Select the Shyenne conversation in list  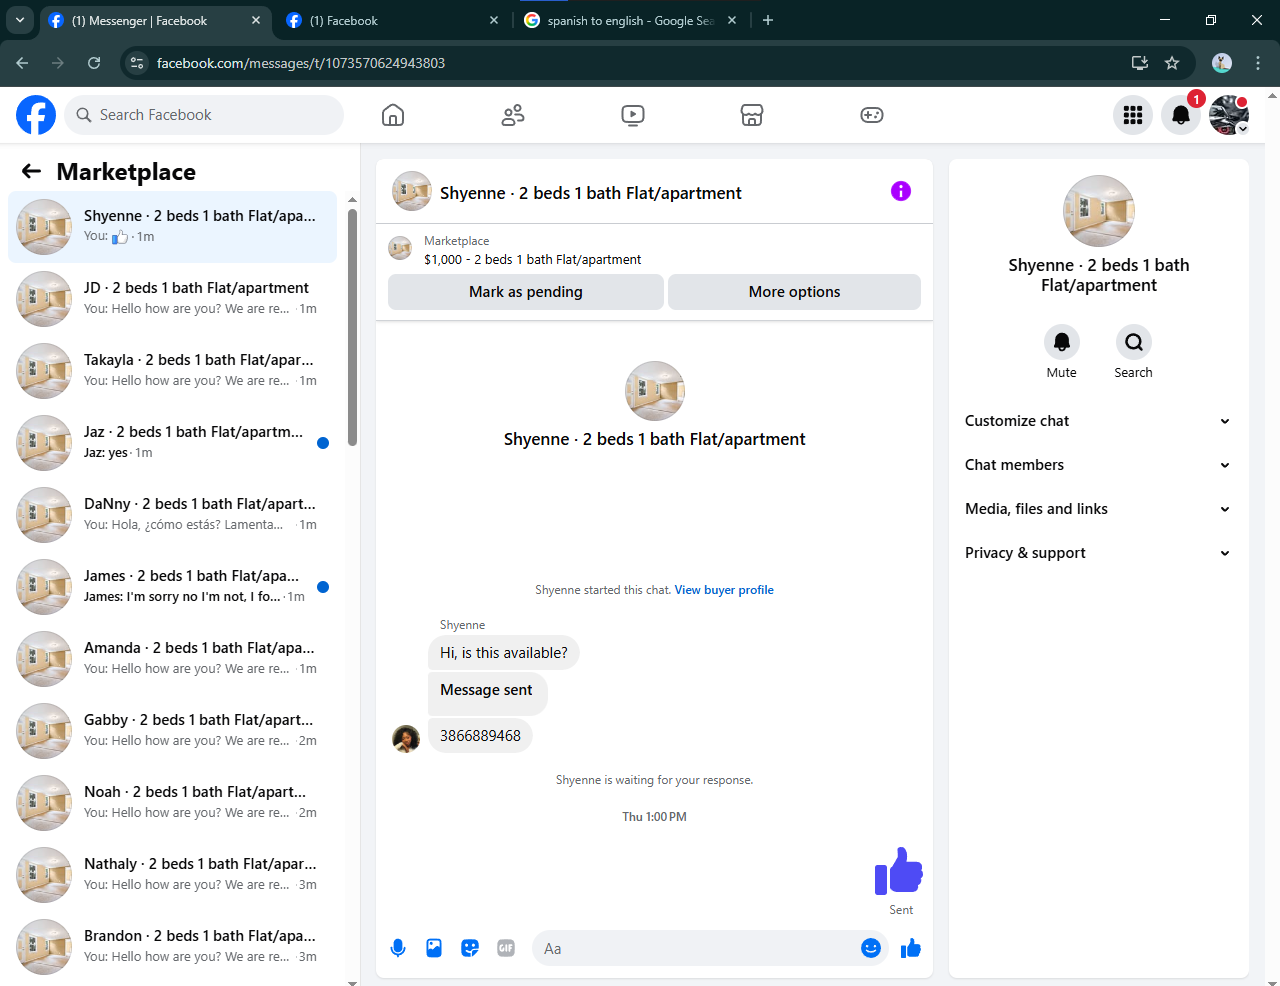(173, 227)
